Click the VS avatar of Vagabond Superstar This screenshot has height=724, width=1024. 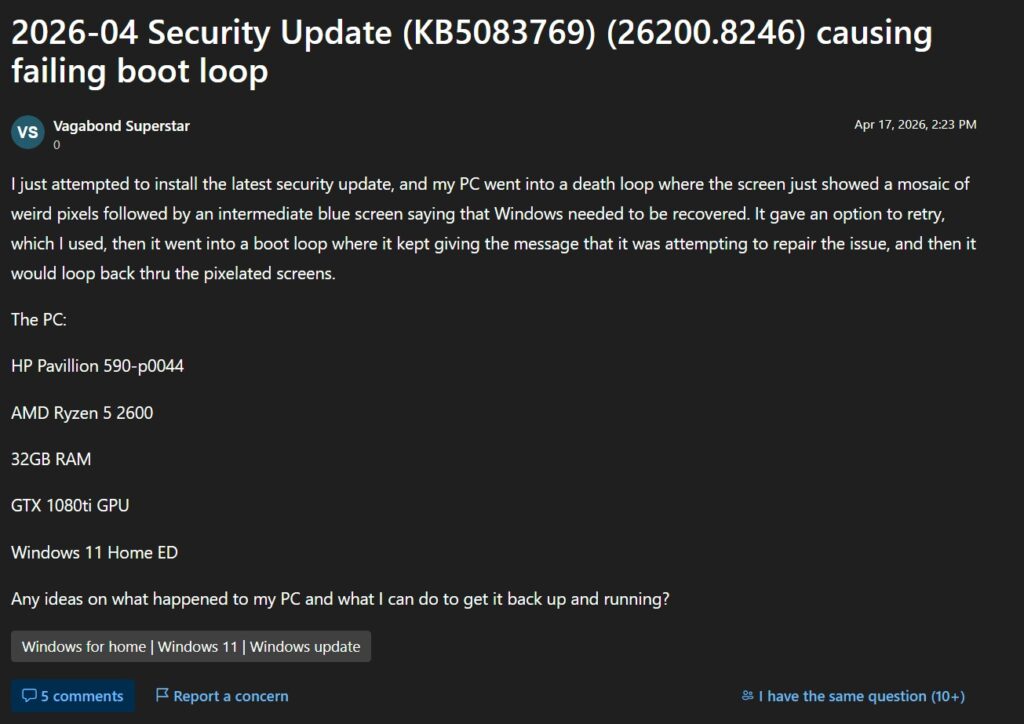pos(28,132)
